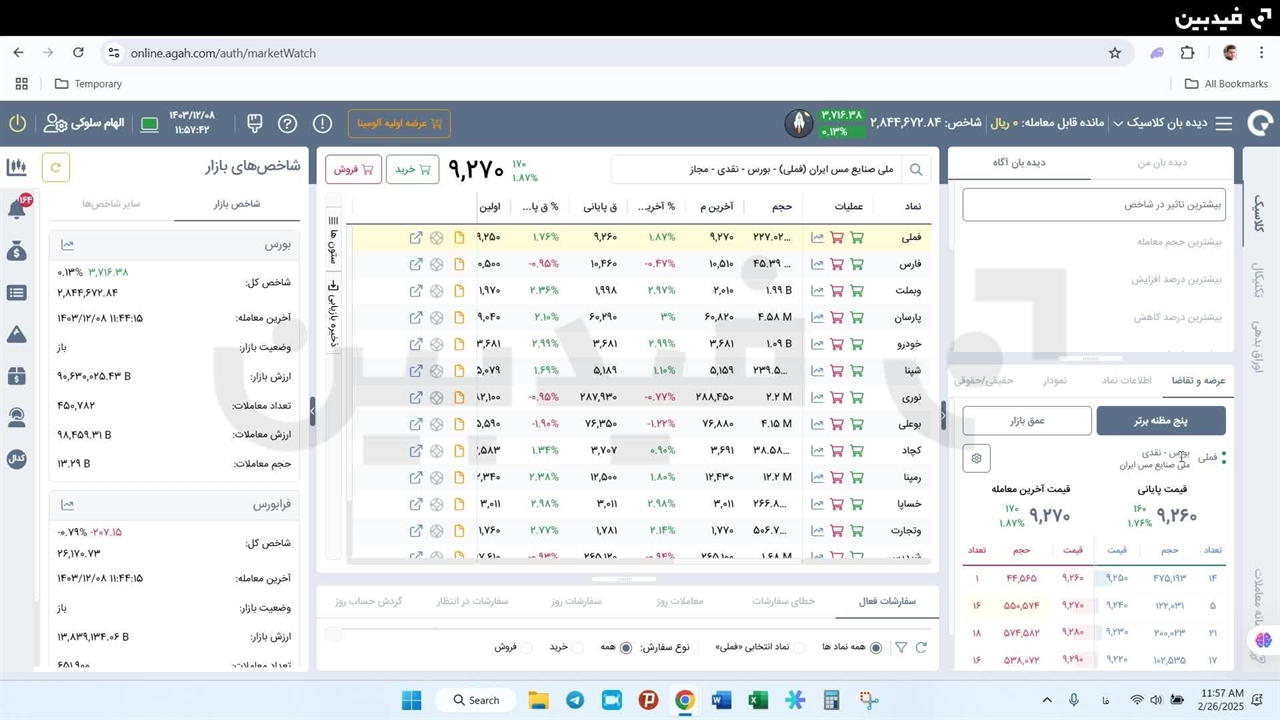The width and height of the screenshot is (1280, 720).
Task: Click the red sell cart for خودرو
Action: pos(837,343)
